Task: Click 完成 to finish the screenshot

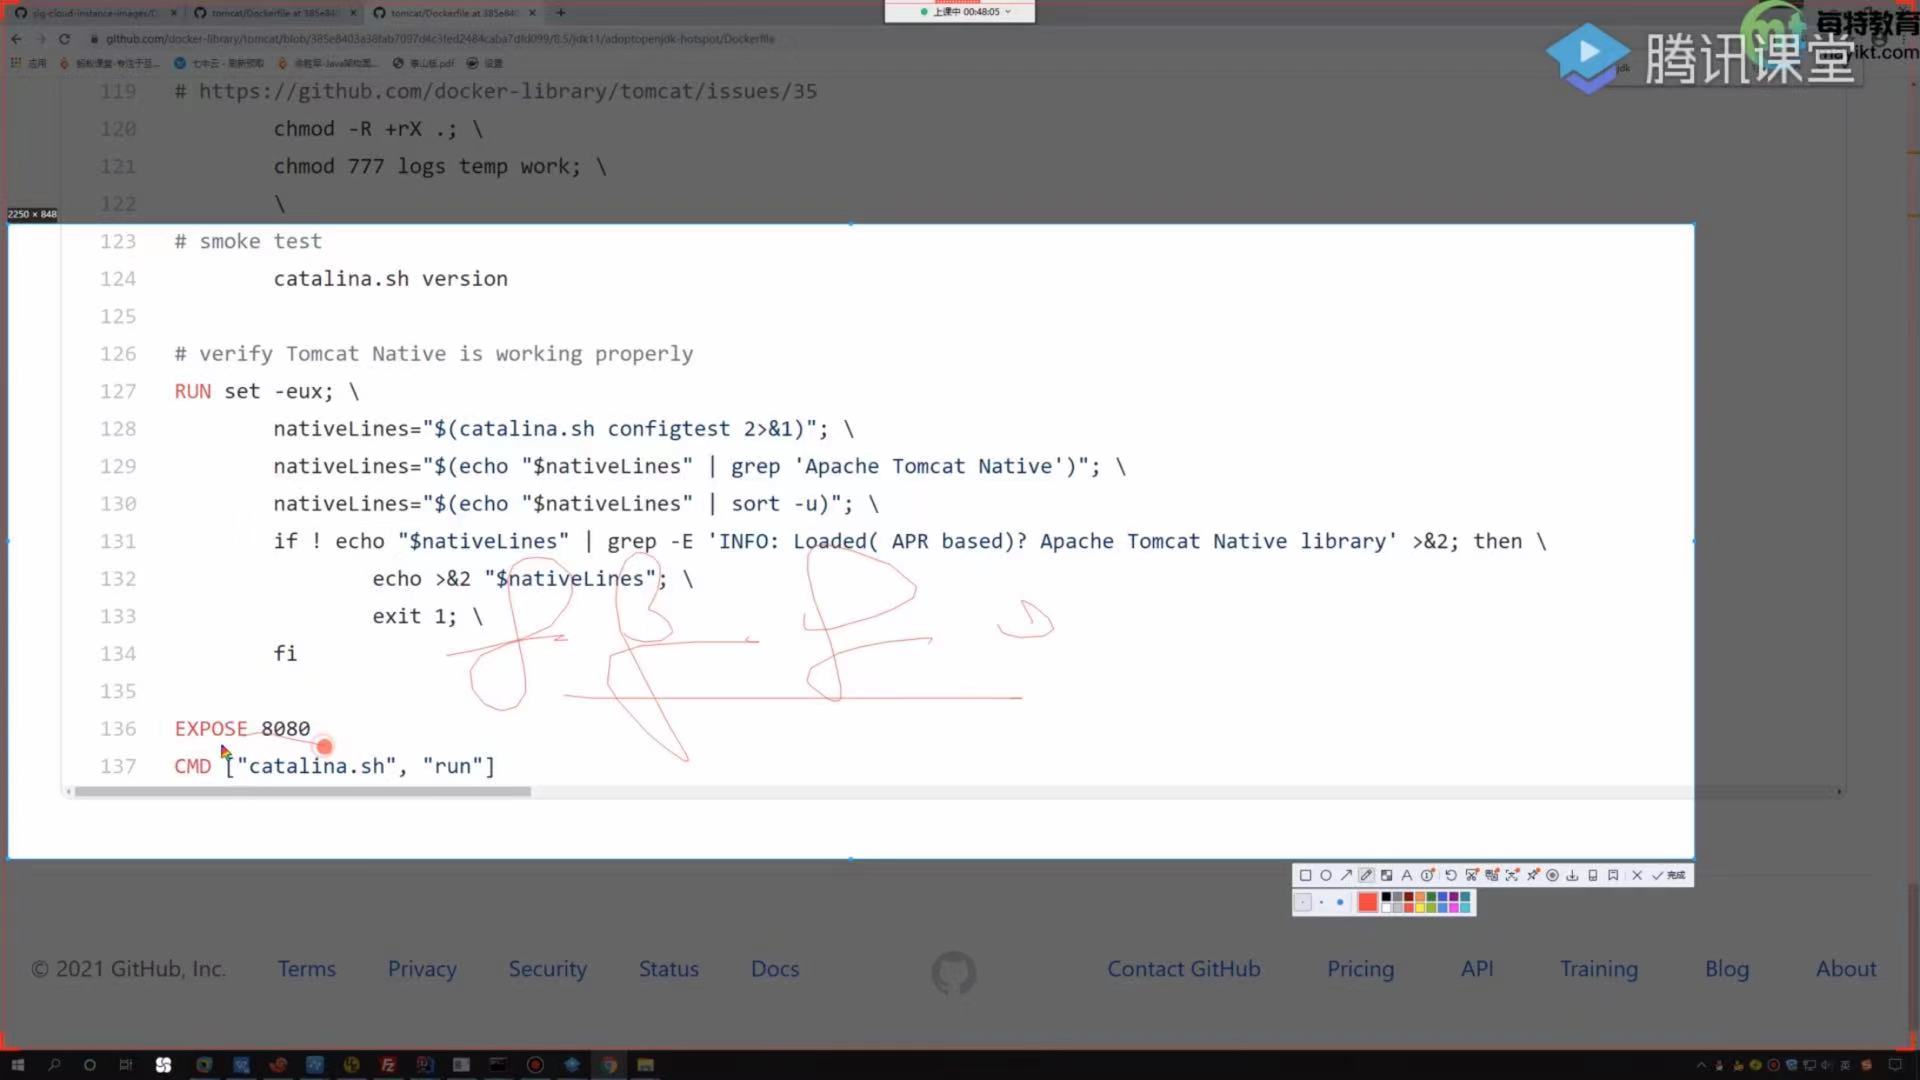Action: pyautogui.click(x=1668, y=875)
